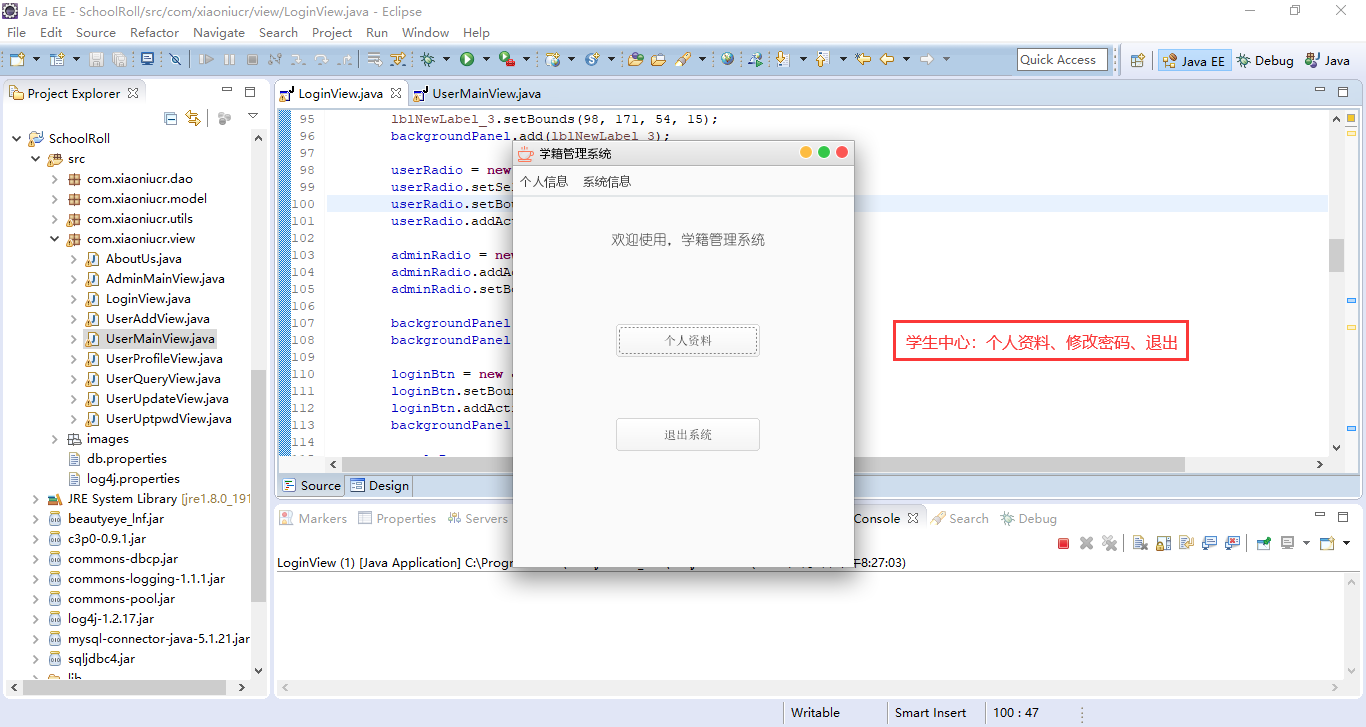Open 系统信息 menu in the dialog
The image size is (1366, 727).
(x=607, y=181)
